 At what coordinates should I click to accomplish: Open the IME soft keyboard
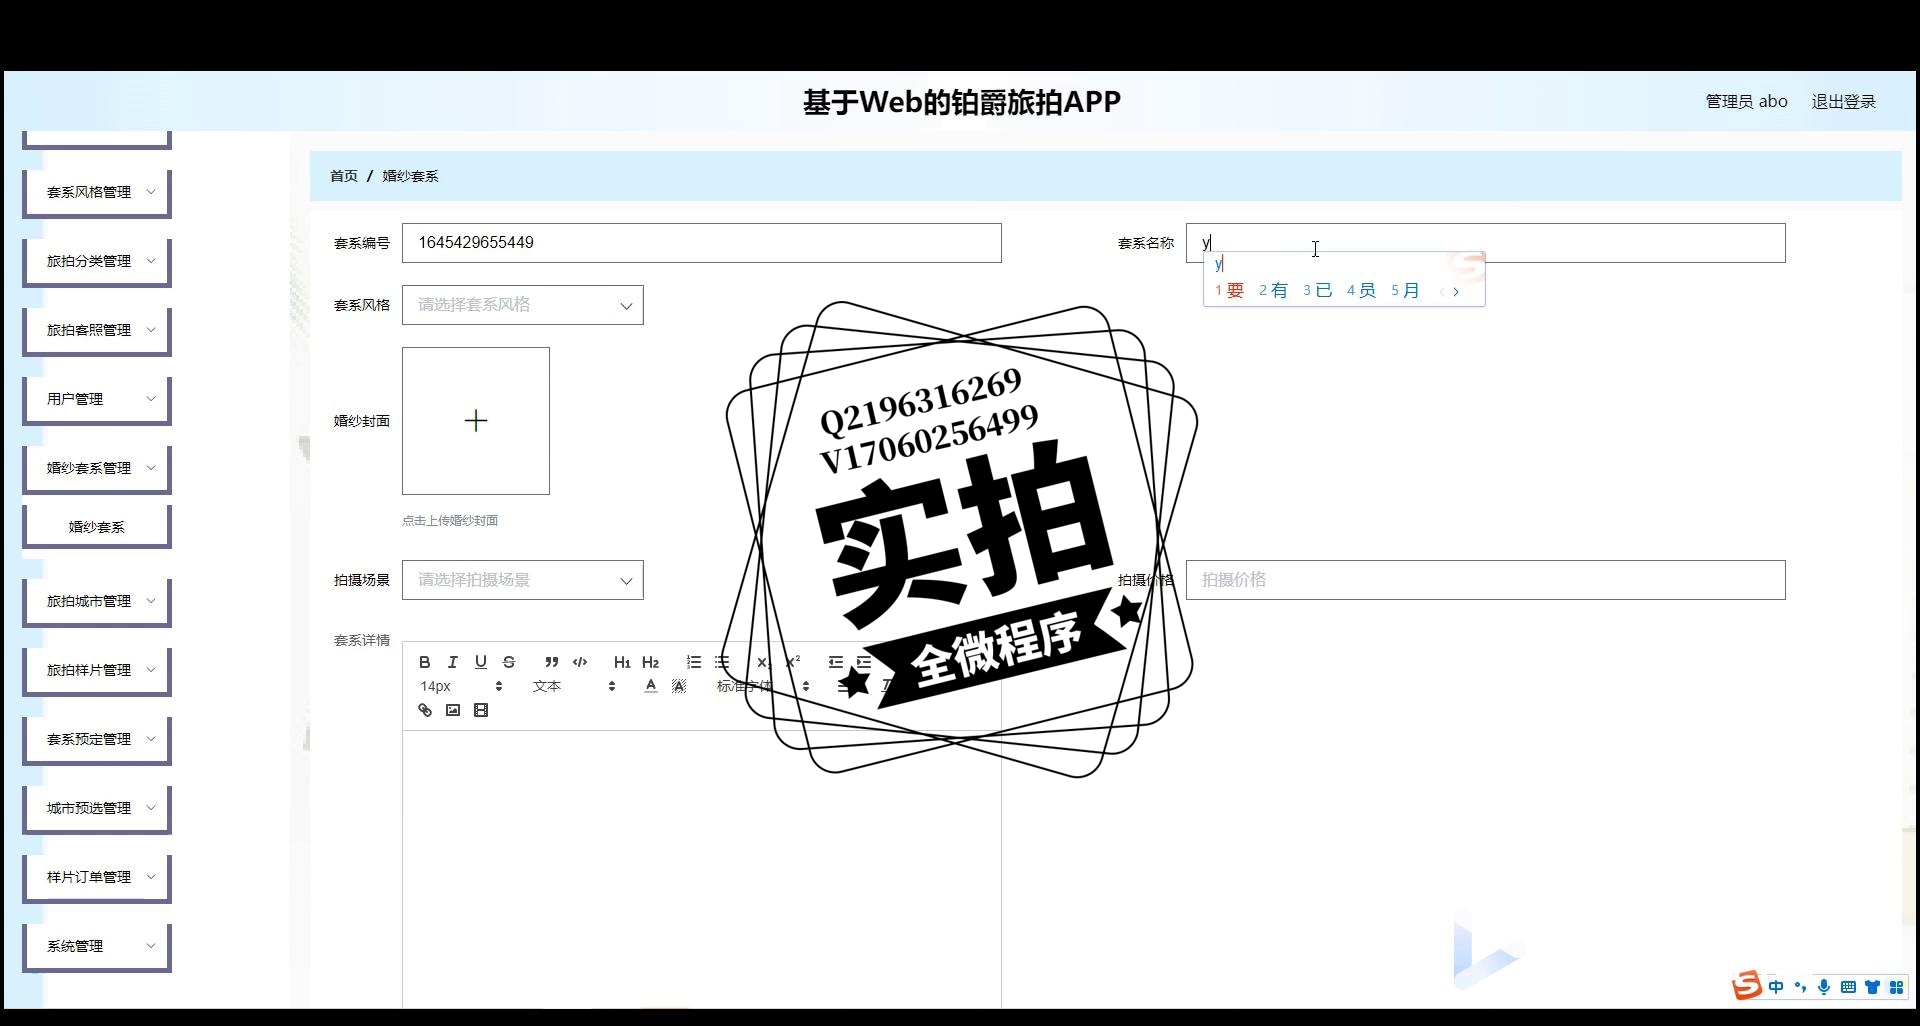(1848, 987)
